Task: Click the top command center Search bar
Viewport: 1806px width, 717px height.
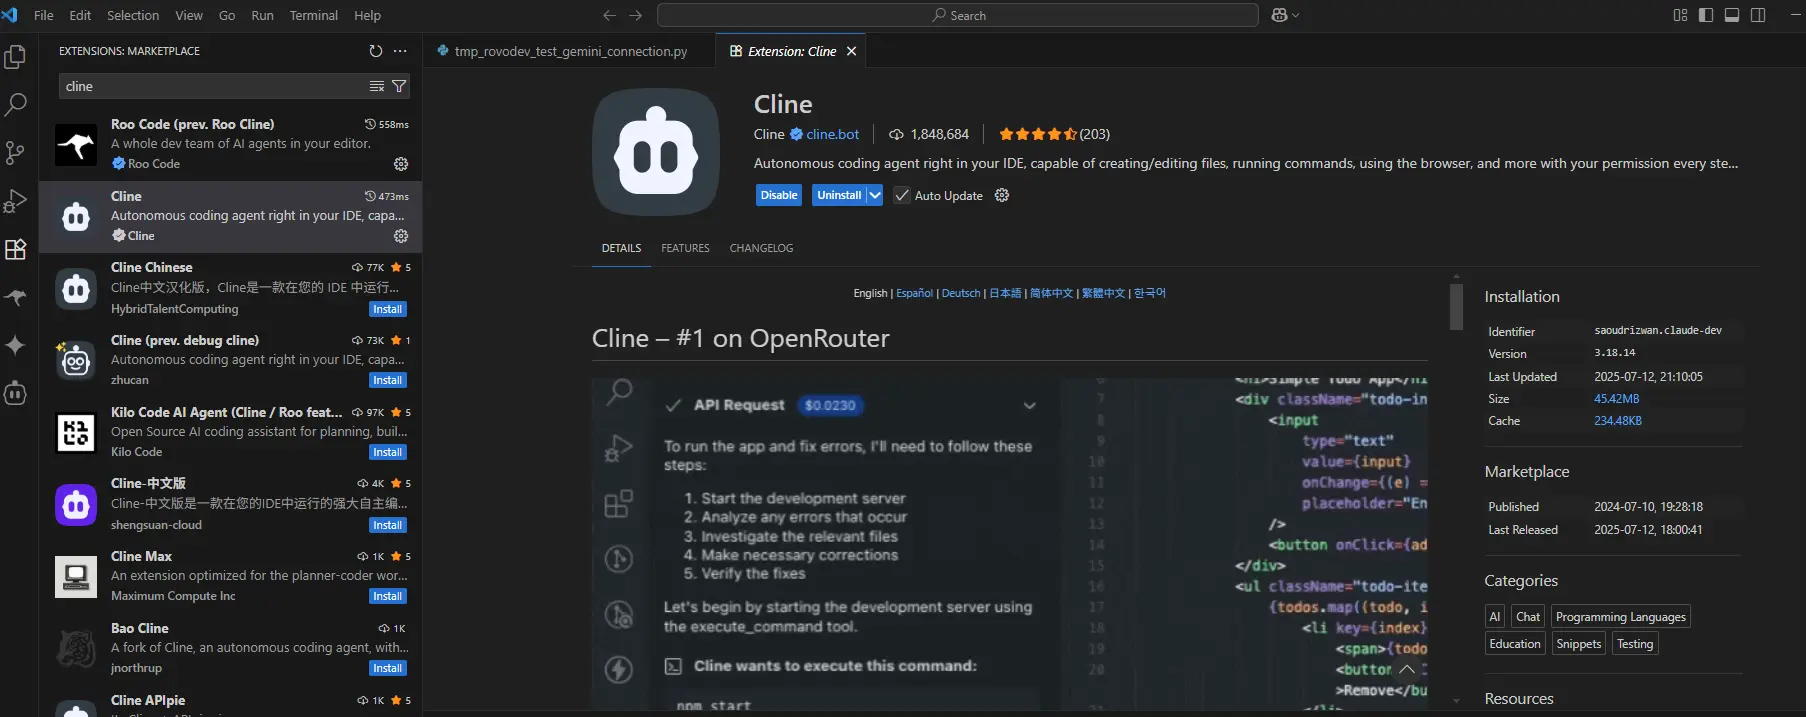Action: click(x=958, y=15)
